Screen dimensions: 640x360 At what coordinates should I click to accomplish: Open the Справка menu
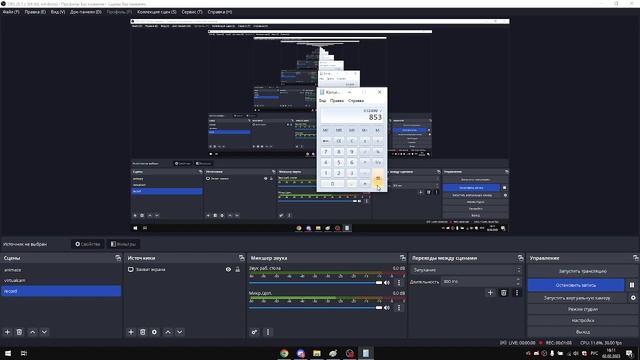point(220,12)
